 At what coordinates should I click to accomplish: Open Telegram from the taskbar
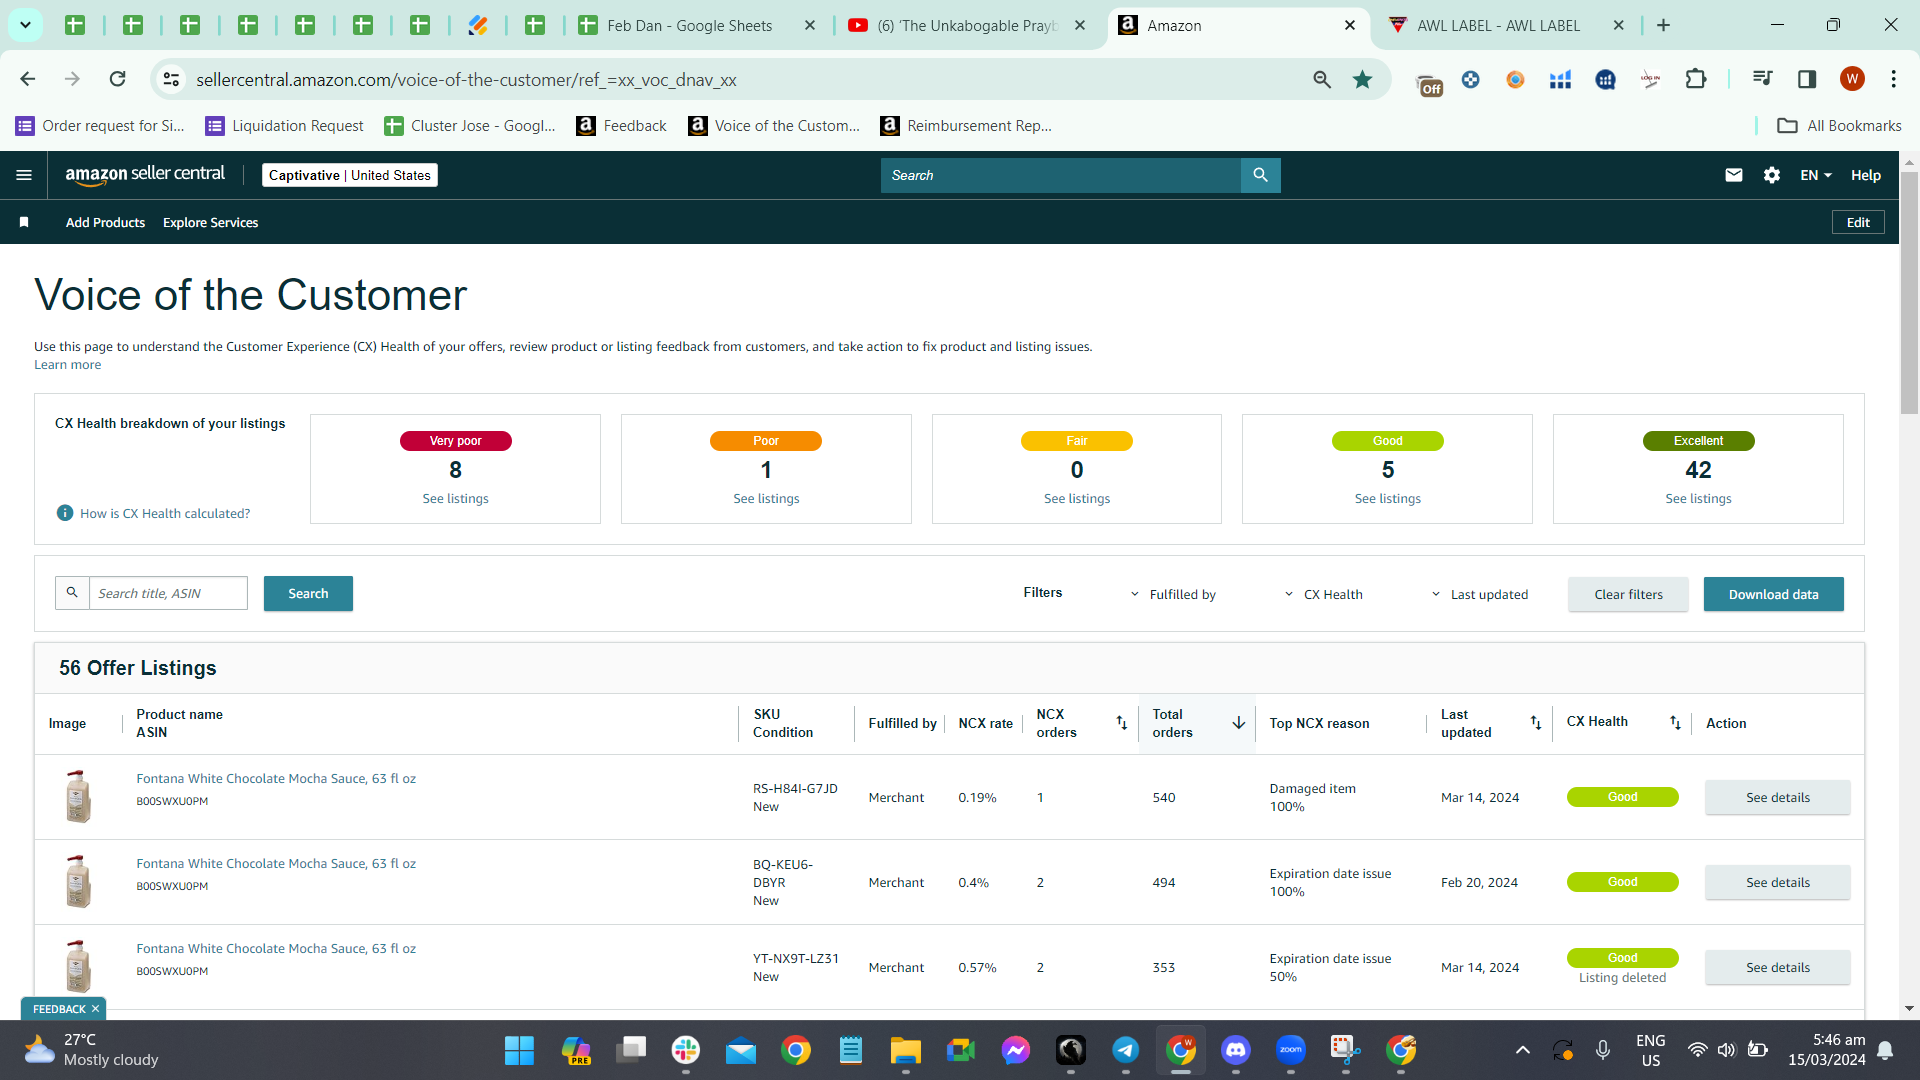1126,1050
